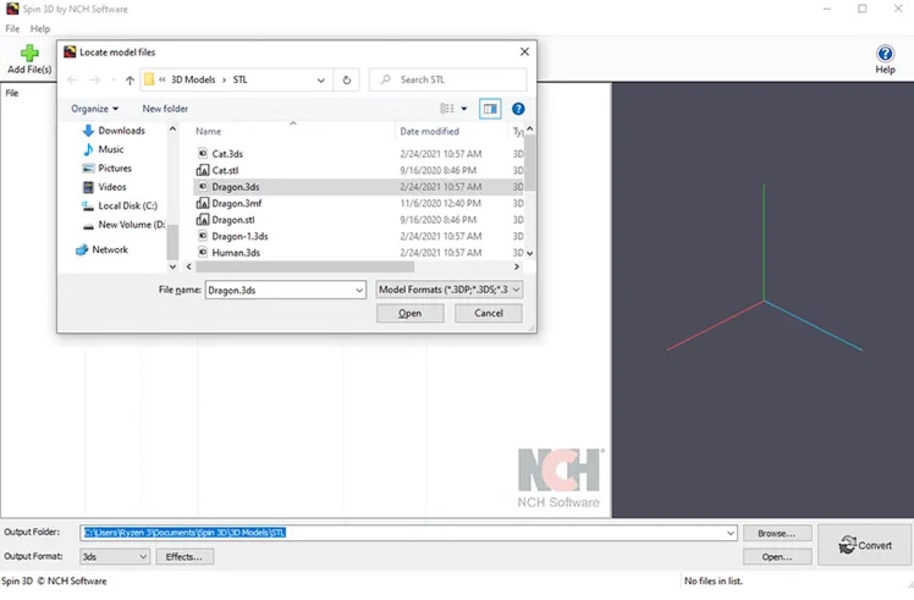Click the 3D Models breadcrumb in address bar

[193, 80]
